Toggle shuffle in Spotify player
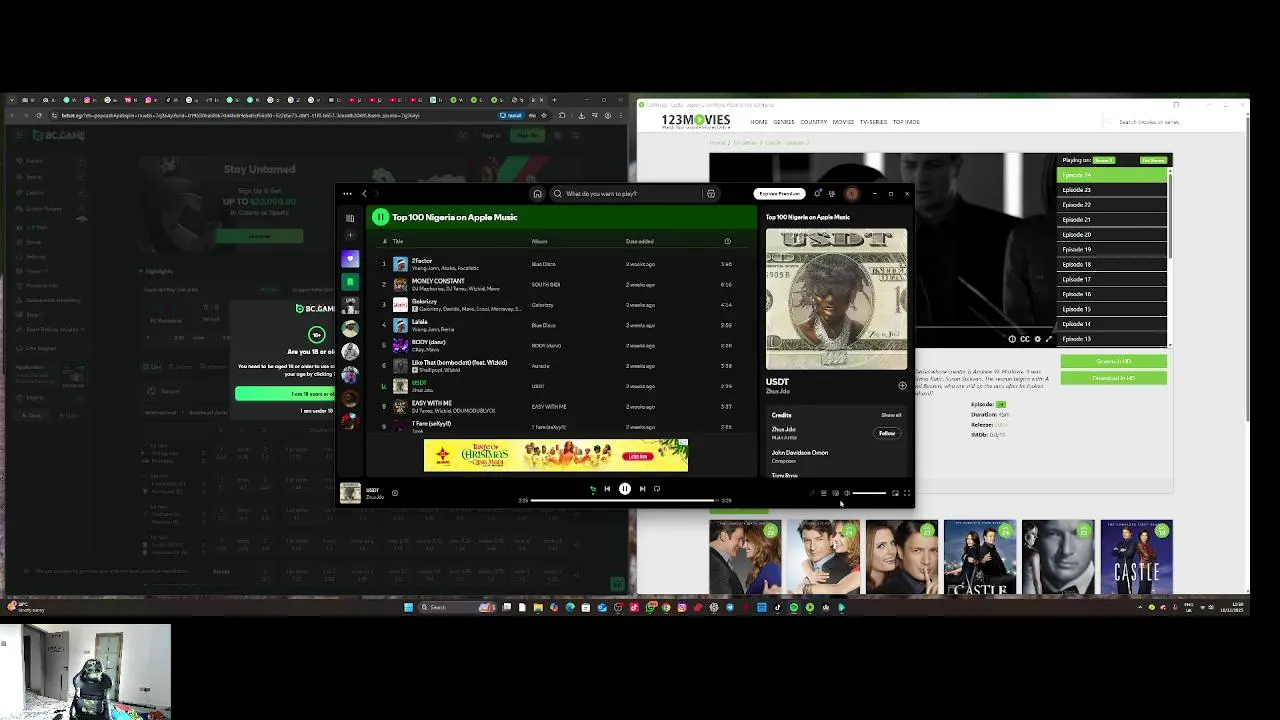The height and width of the screenshot is (720, 1280). (x=592, y=489)
